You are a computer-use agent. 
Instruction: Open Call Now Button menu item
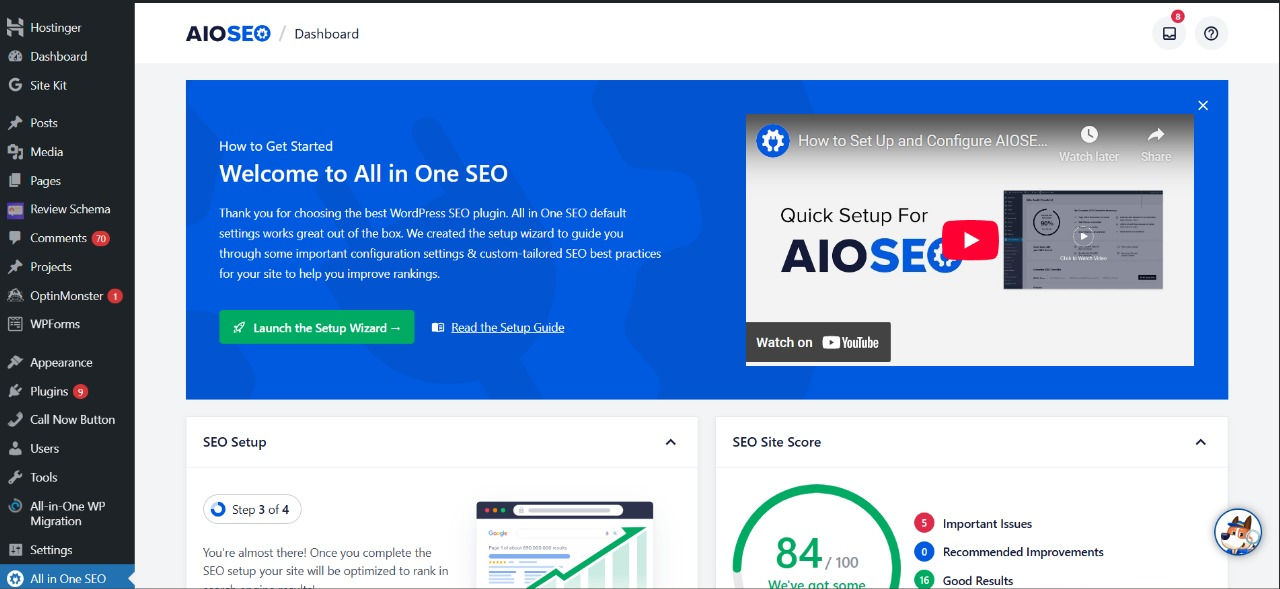(x=67, y=420)
